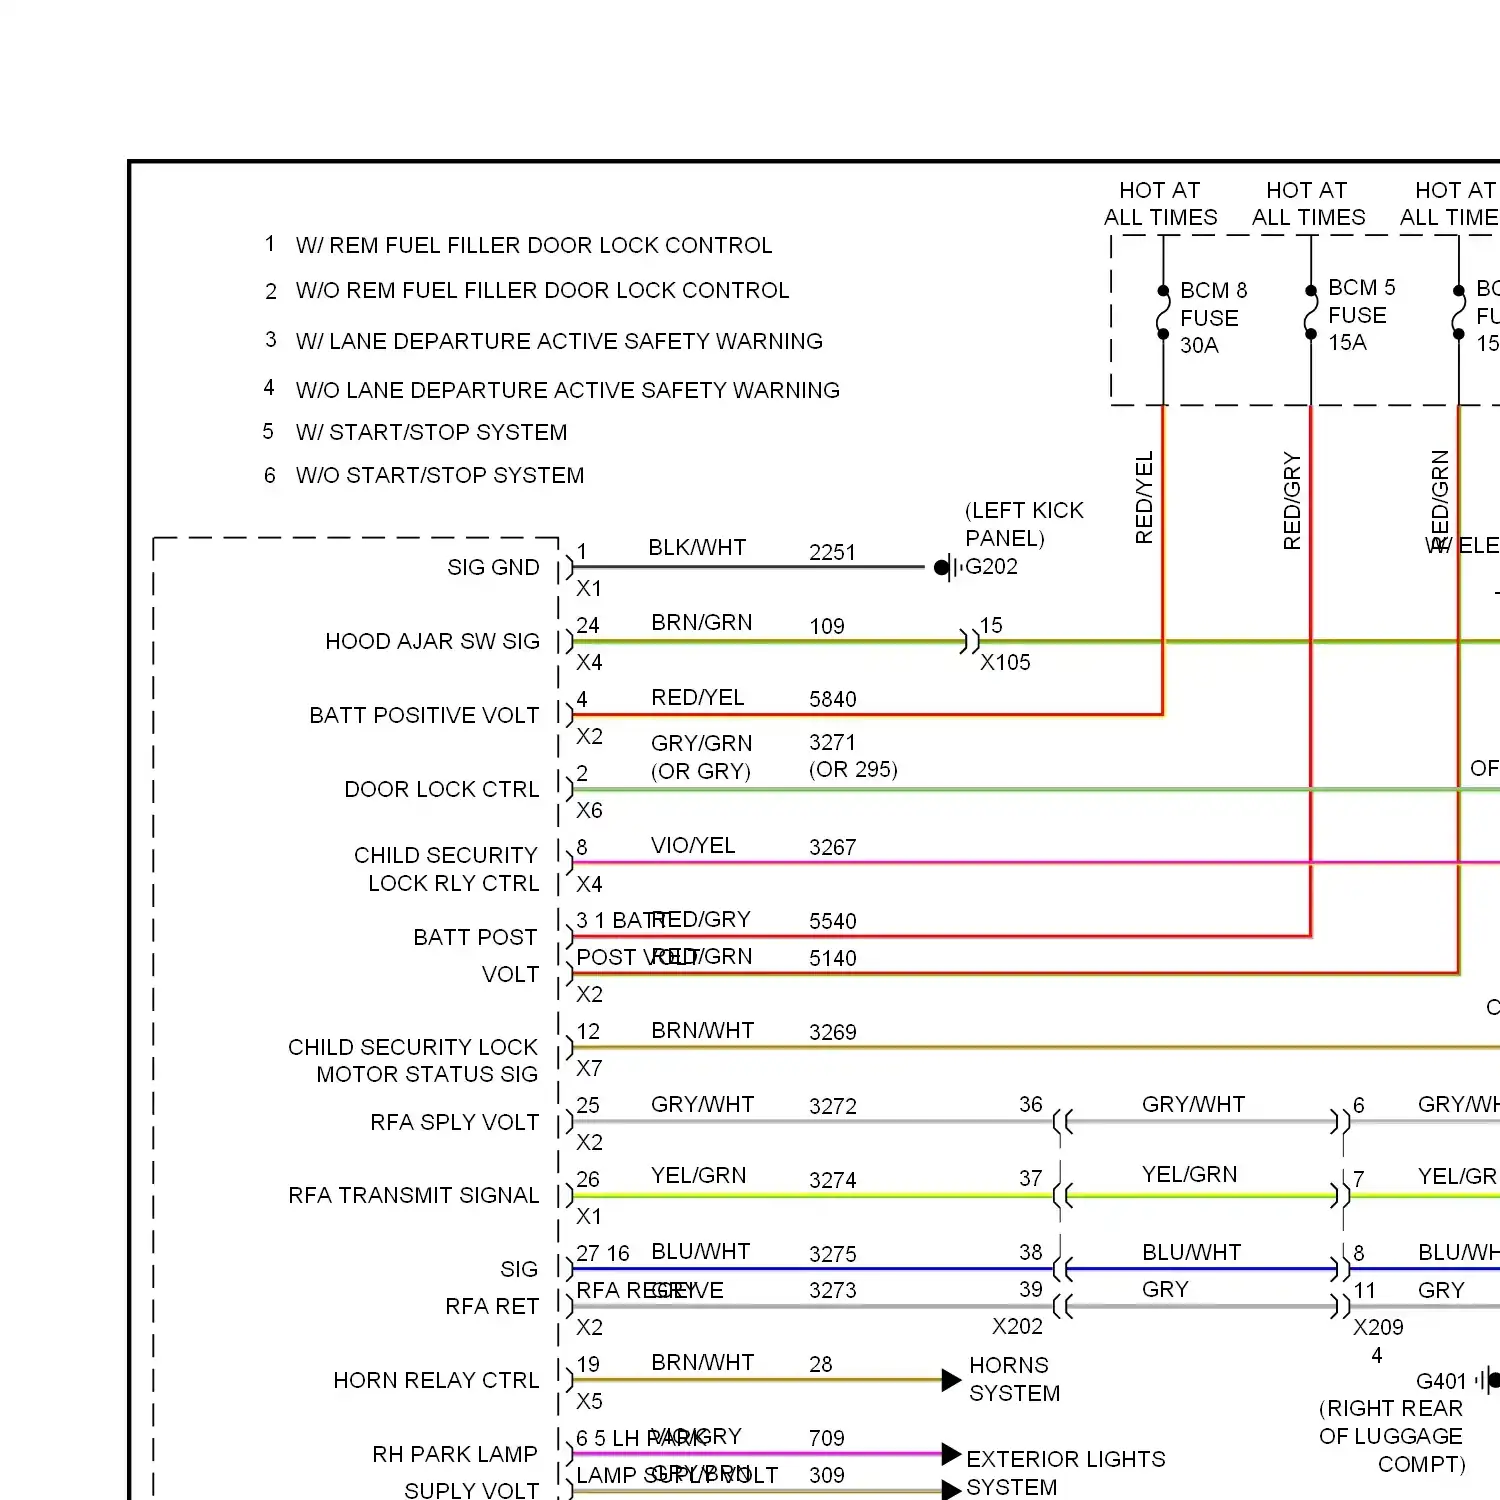Viewport: 1500px width, 1500px height.
Task: Click the BCM 5 FUSE 15A label
Action: 1361,315
